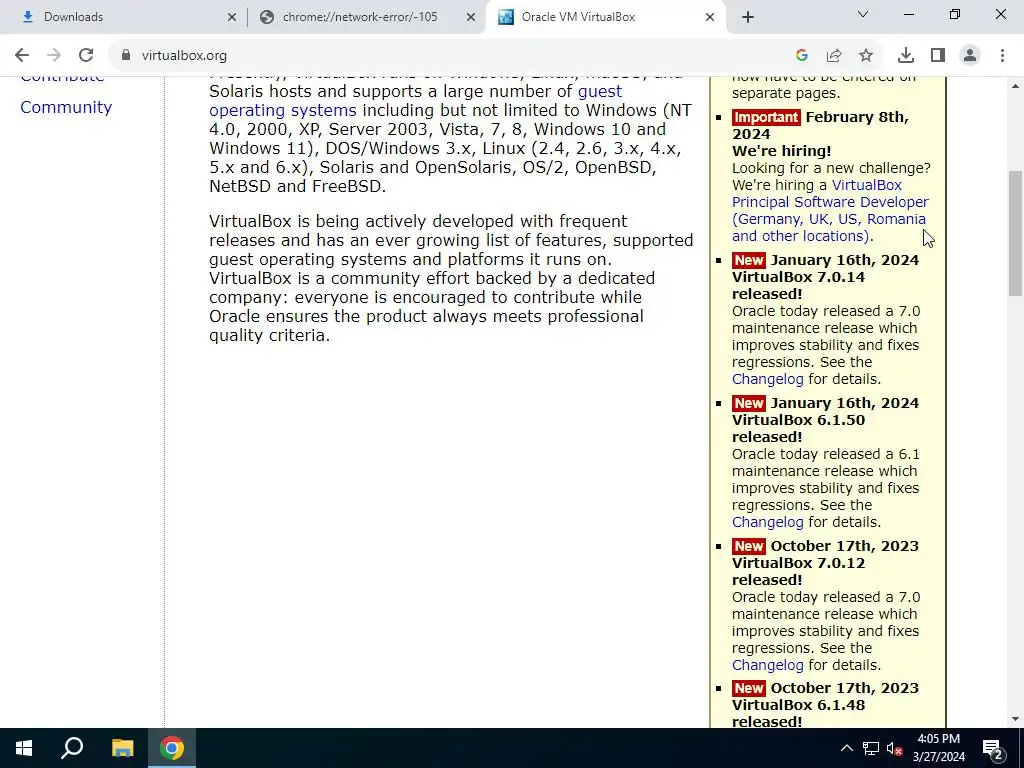Viewport: 1024px width, 768px height.
Task: Open VirtualBox Principal Software Developer link
Action: point(829,210)
